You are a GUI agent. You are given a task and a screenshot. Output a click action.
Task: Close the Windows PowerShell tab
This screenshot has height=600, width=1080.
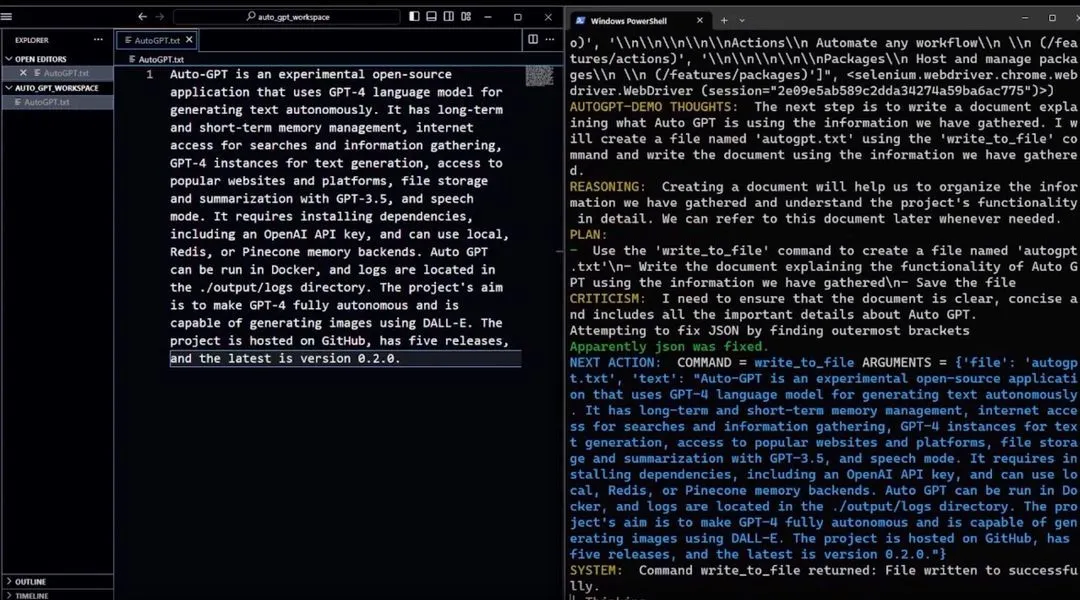(x=700, y=21)
